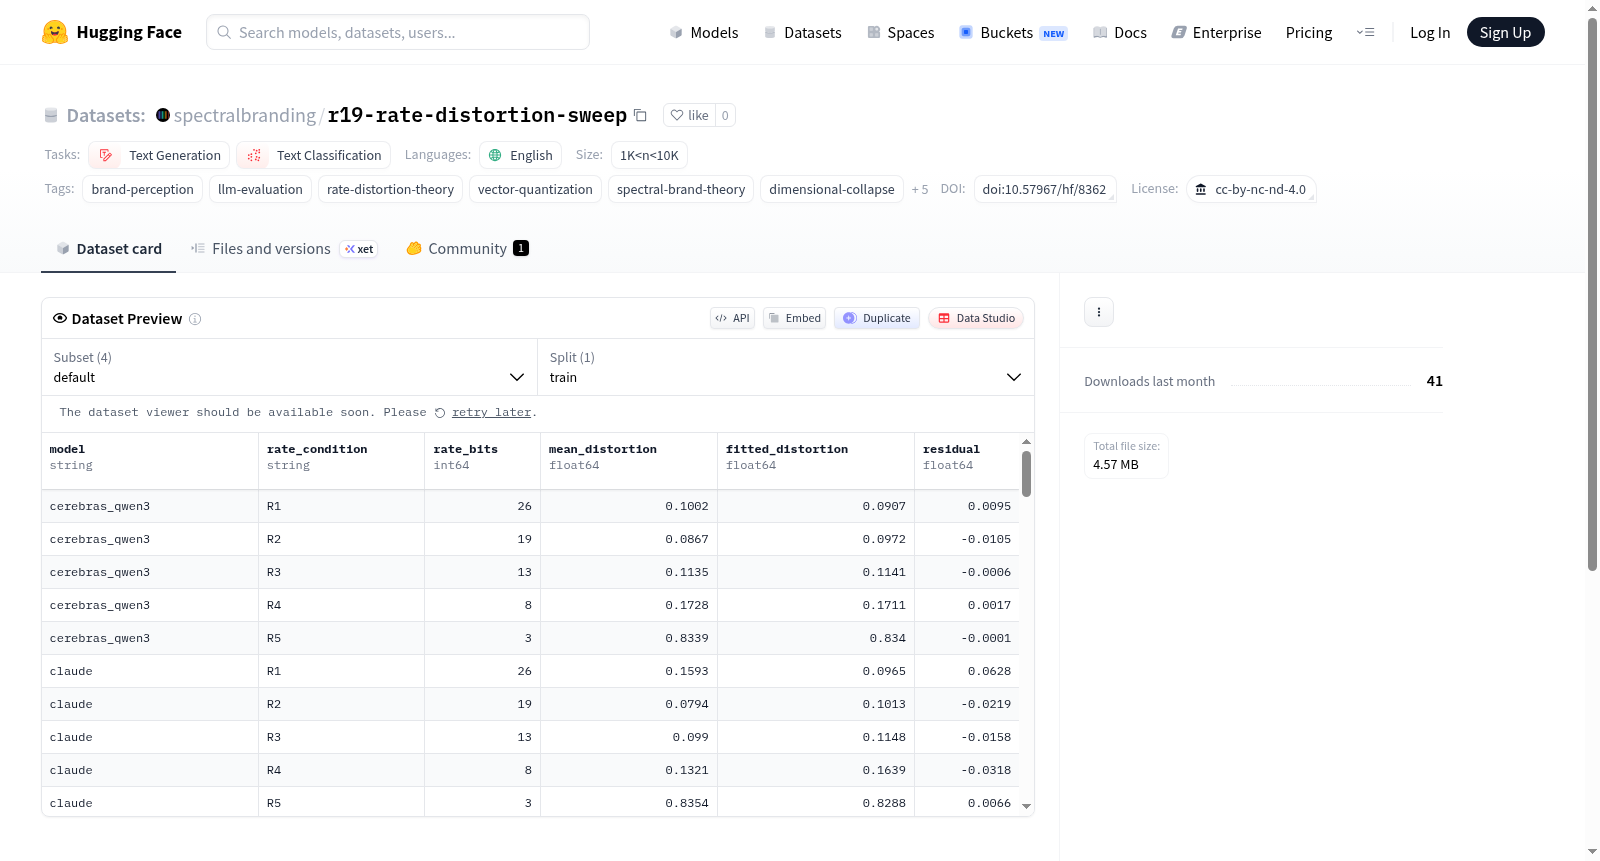1600x861 pixels.
Task: Click the cell with value 0.1002
Action: coord(629,507)
